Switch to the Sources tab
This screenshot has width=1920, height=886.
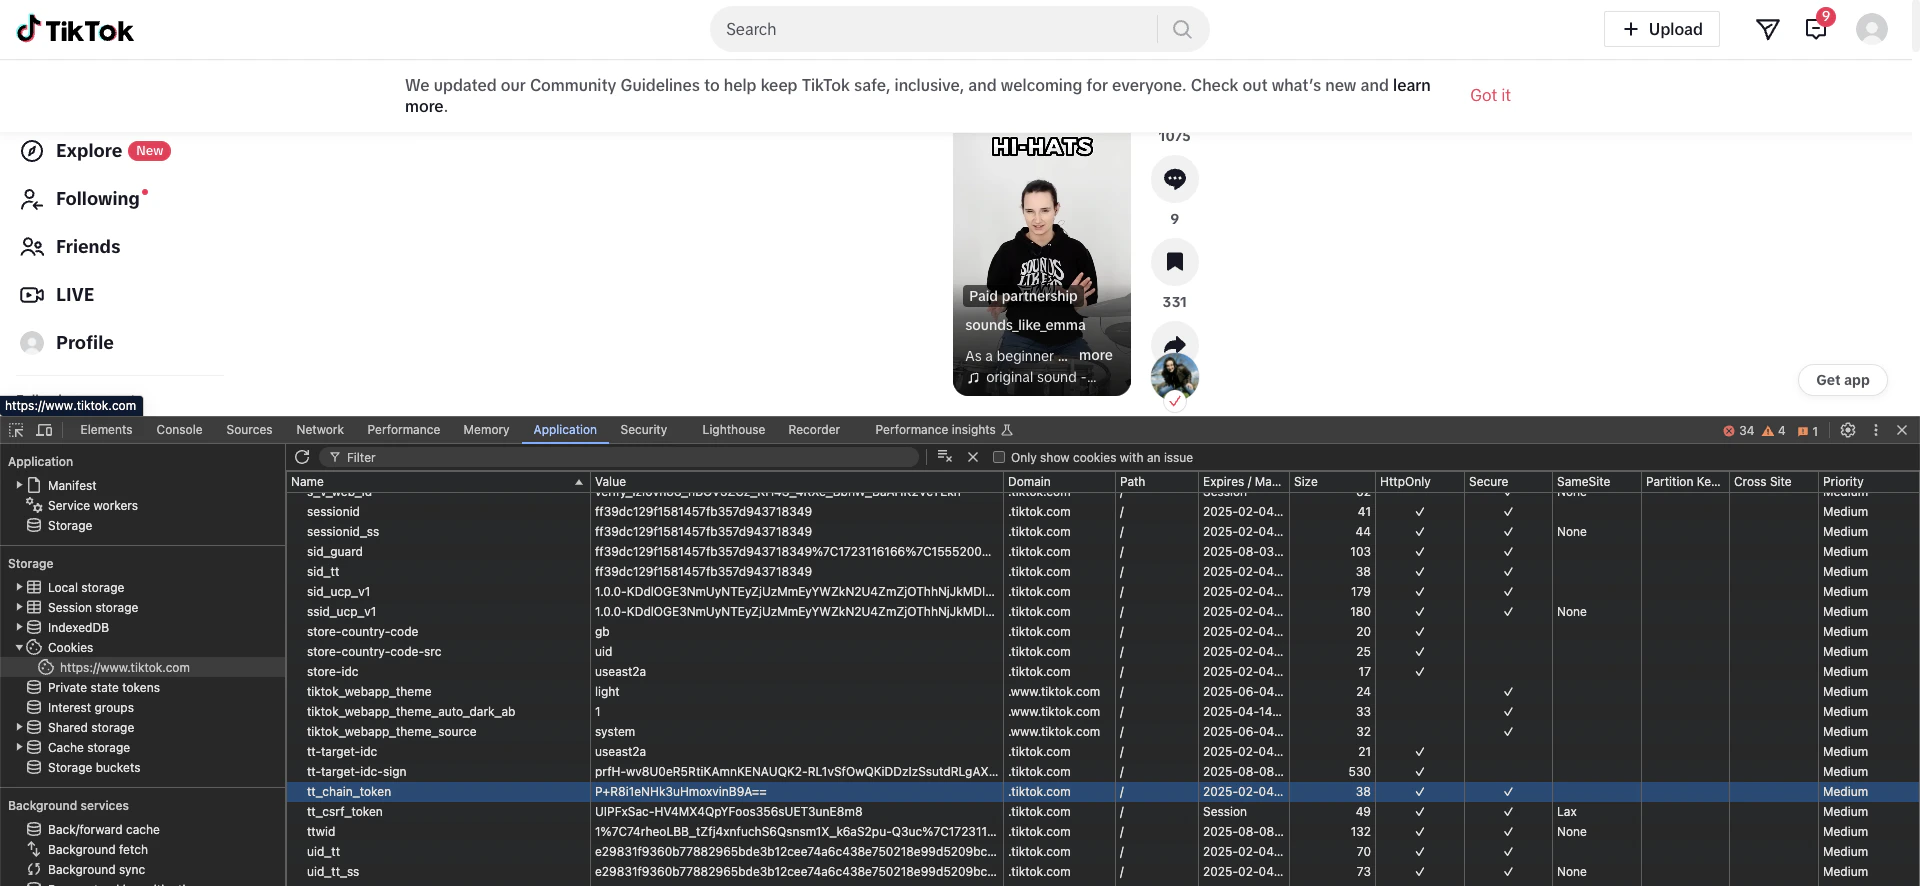249,430
